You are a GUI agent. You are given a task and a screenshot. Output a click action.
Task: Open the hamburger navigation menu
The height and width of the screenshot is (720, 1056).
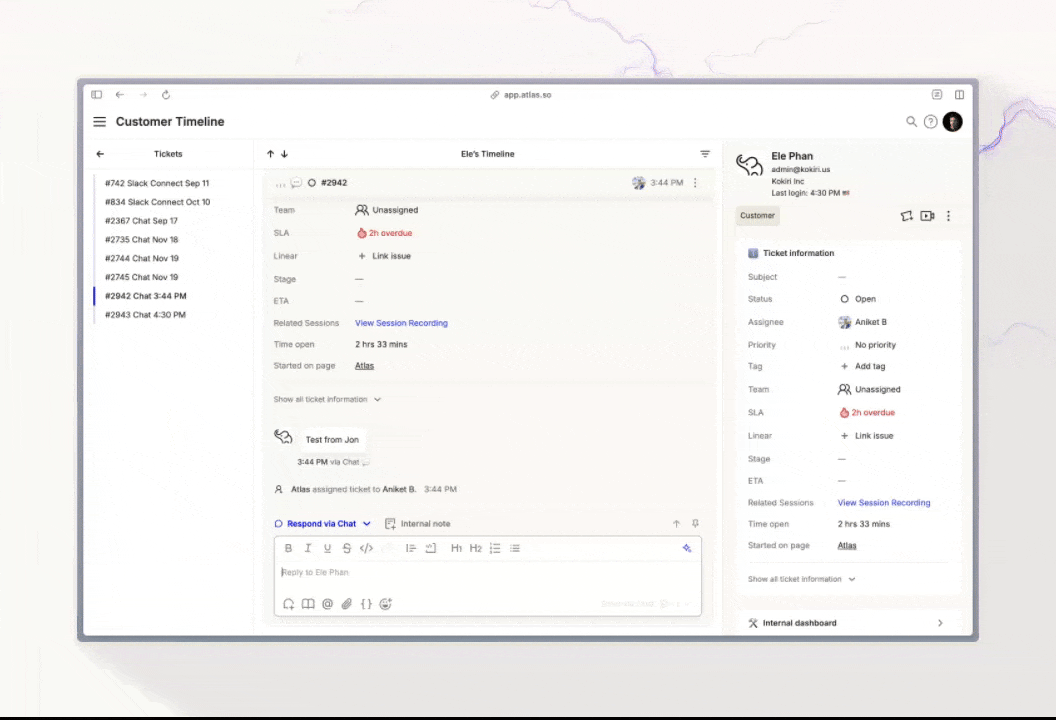point(99,122)
